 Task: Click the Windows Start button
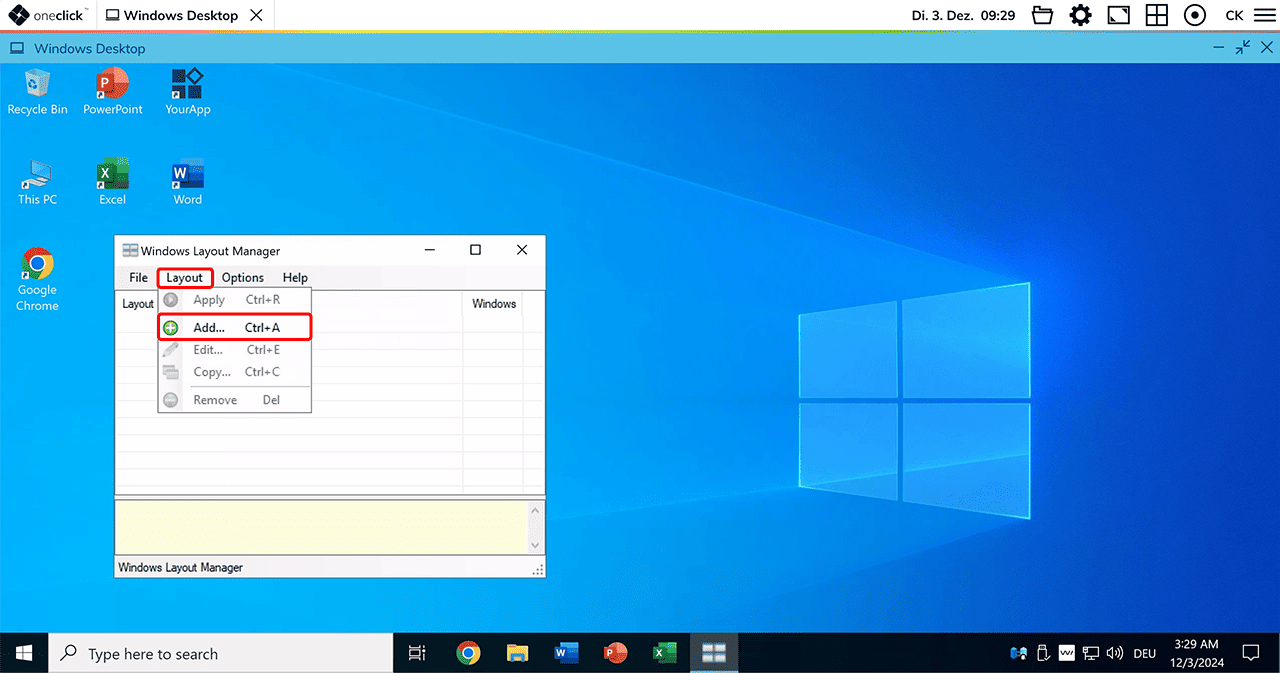[24, 654]
